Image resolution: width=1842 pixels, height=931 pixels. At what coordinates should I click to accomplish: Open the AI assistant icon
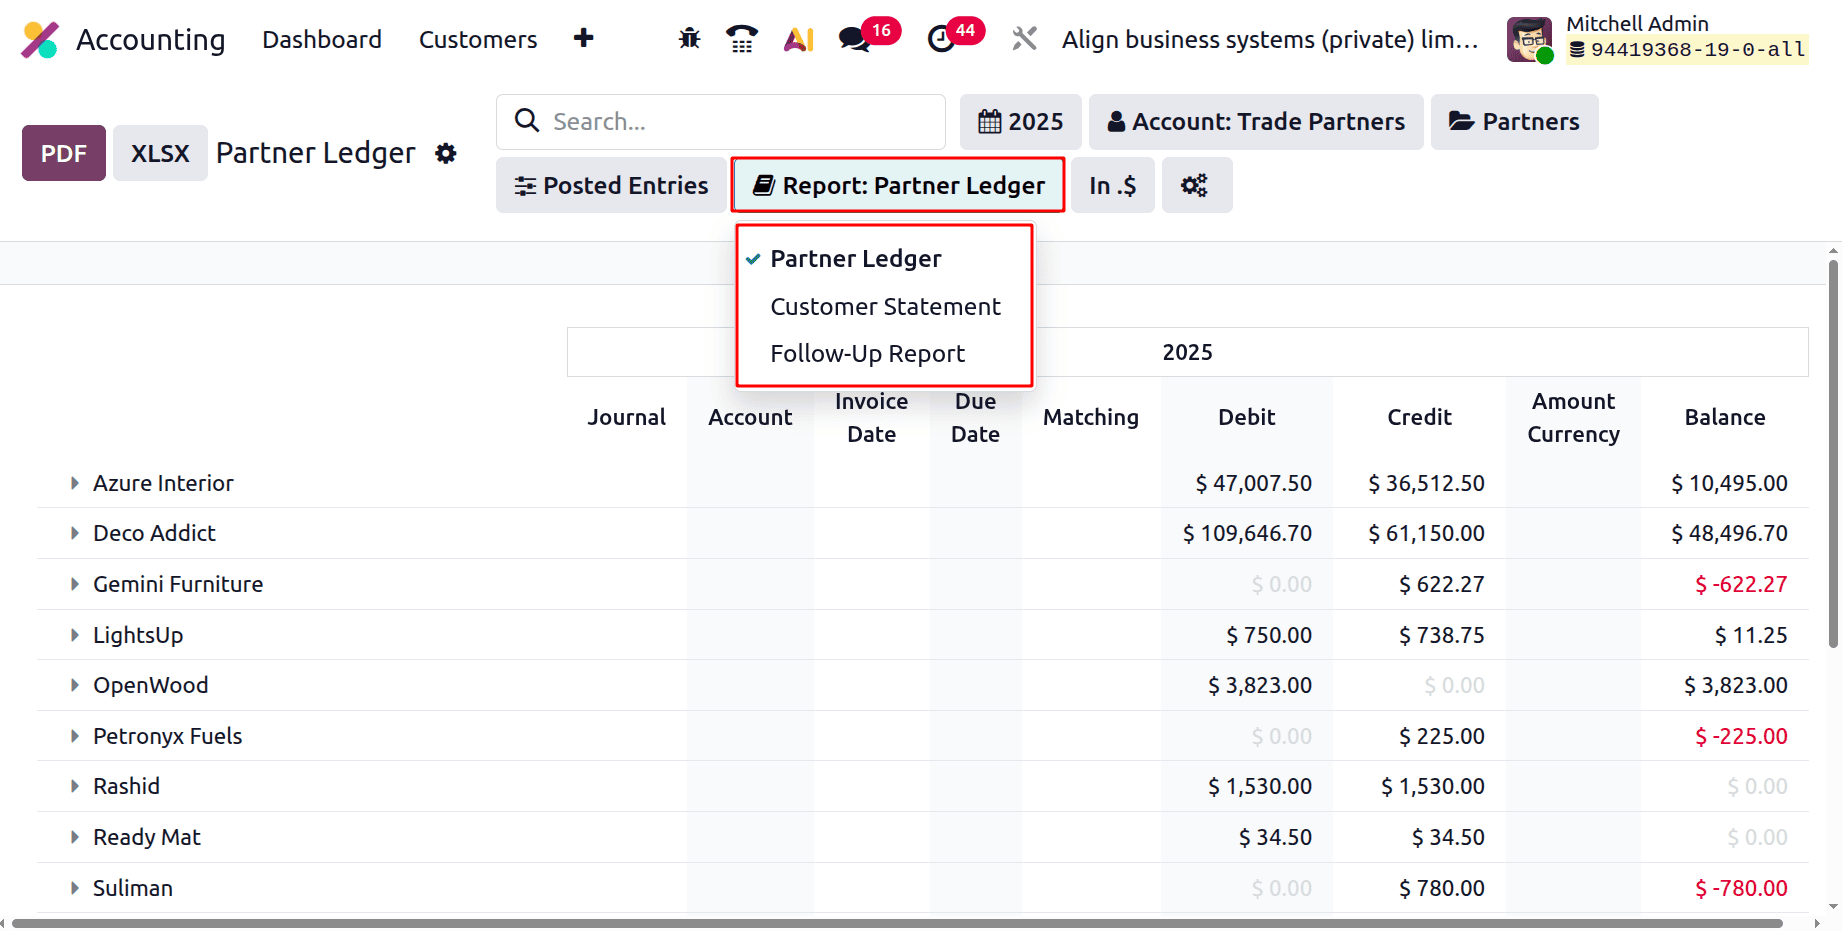pyautogui.click(x=798, y=39)
